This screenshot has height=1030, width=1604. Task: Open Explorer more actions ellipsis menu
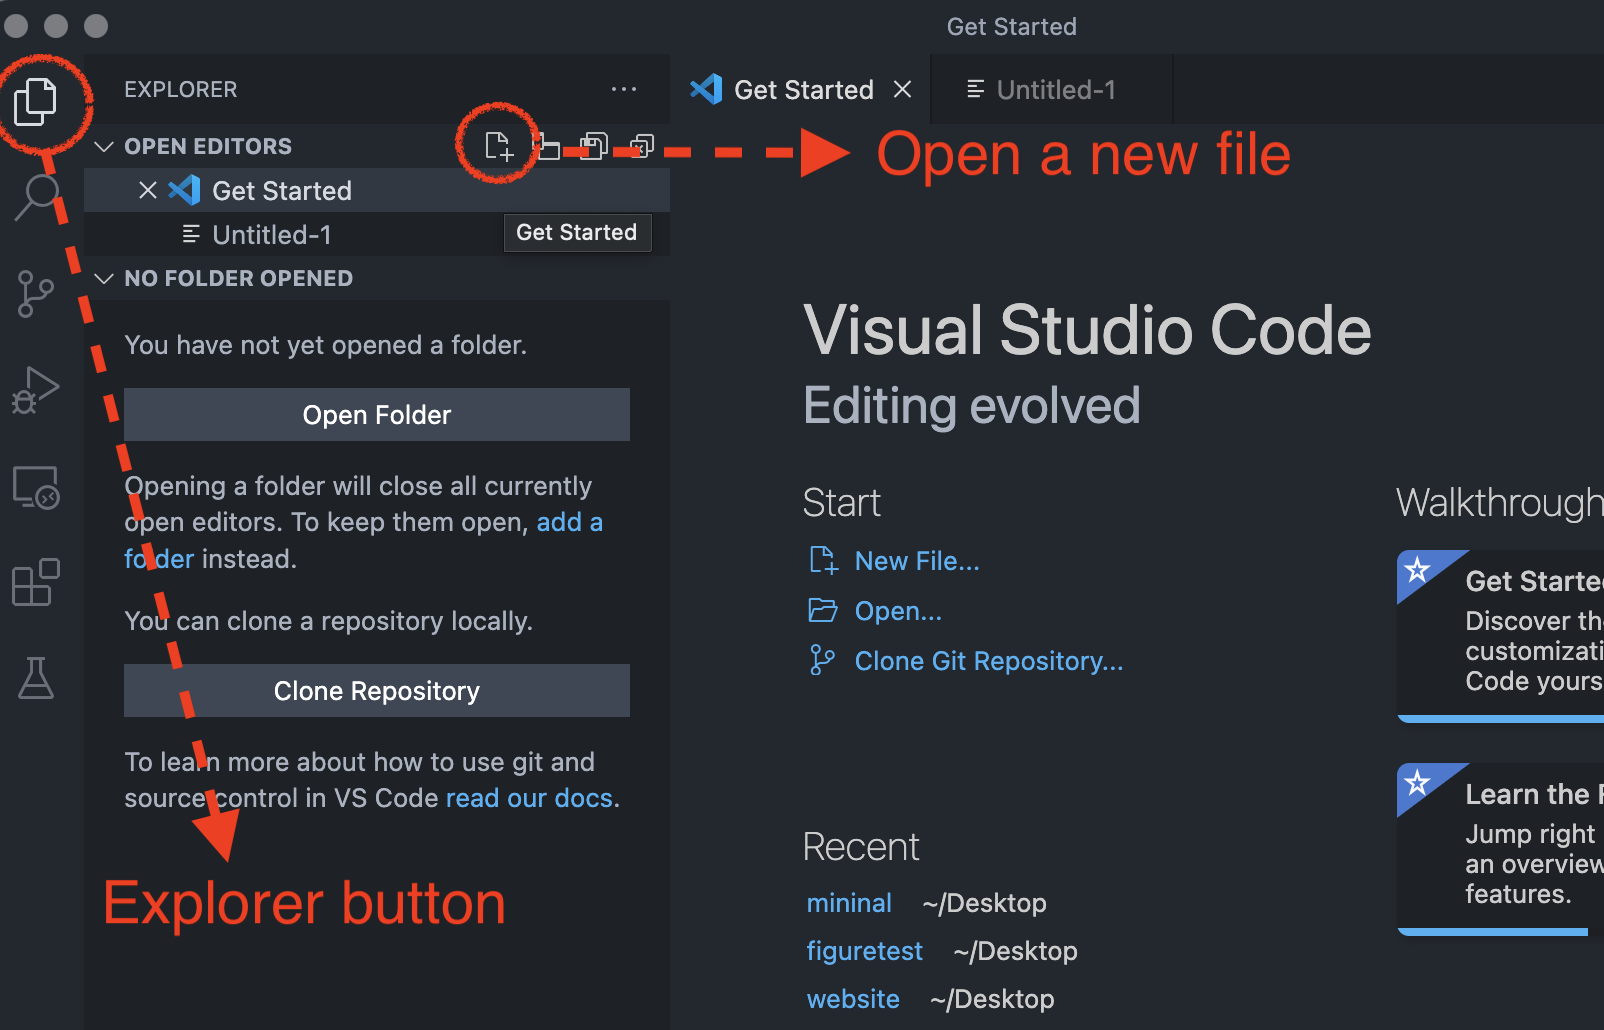click(624, 89)
